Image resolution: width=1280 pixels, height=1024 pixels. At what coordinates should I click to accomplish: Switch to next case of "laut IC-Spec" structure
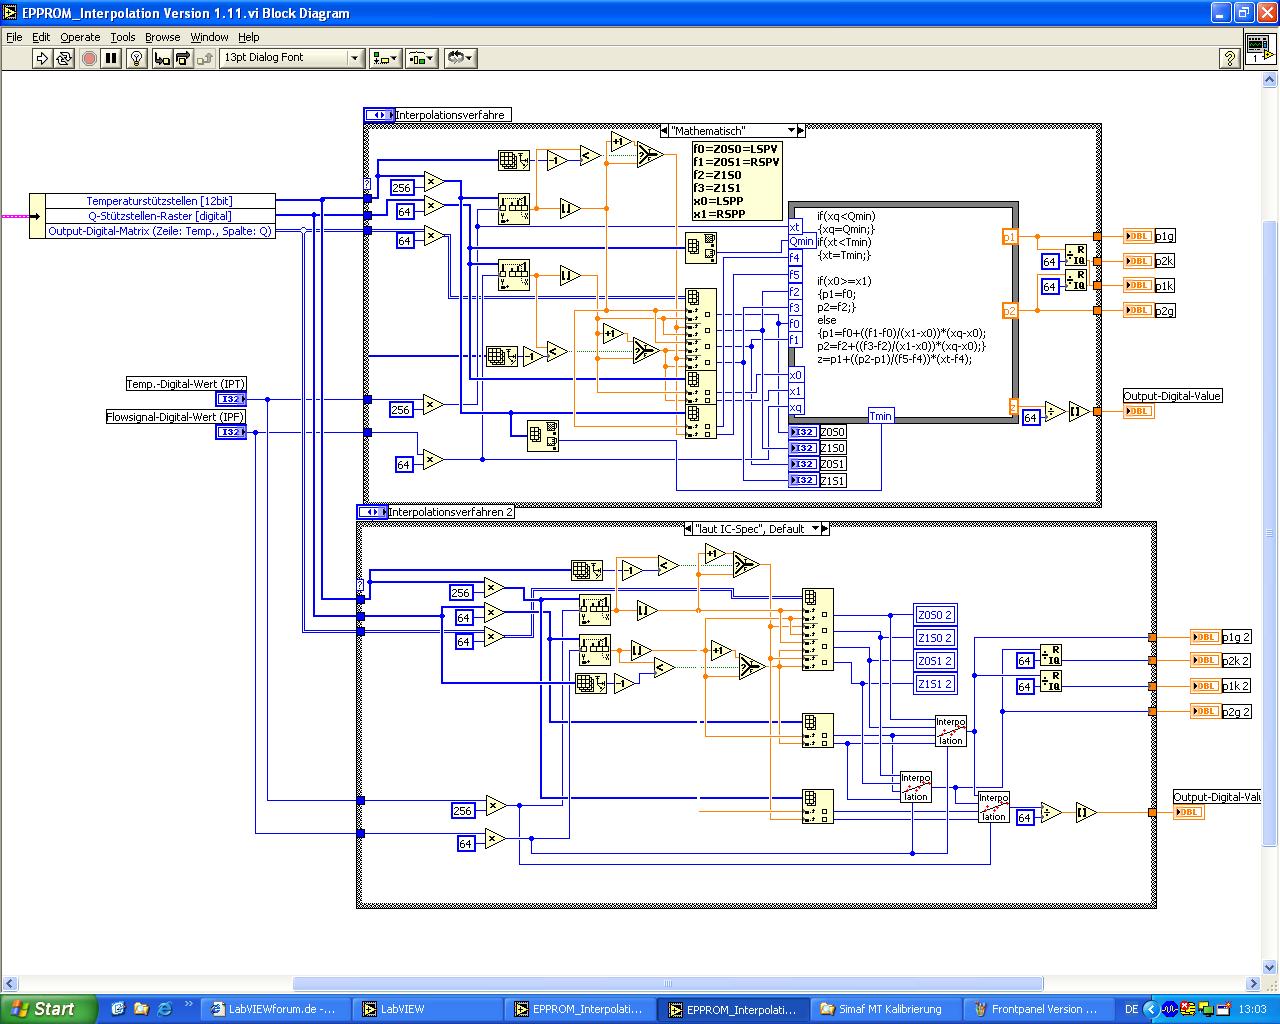[x=824, y=529]
